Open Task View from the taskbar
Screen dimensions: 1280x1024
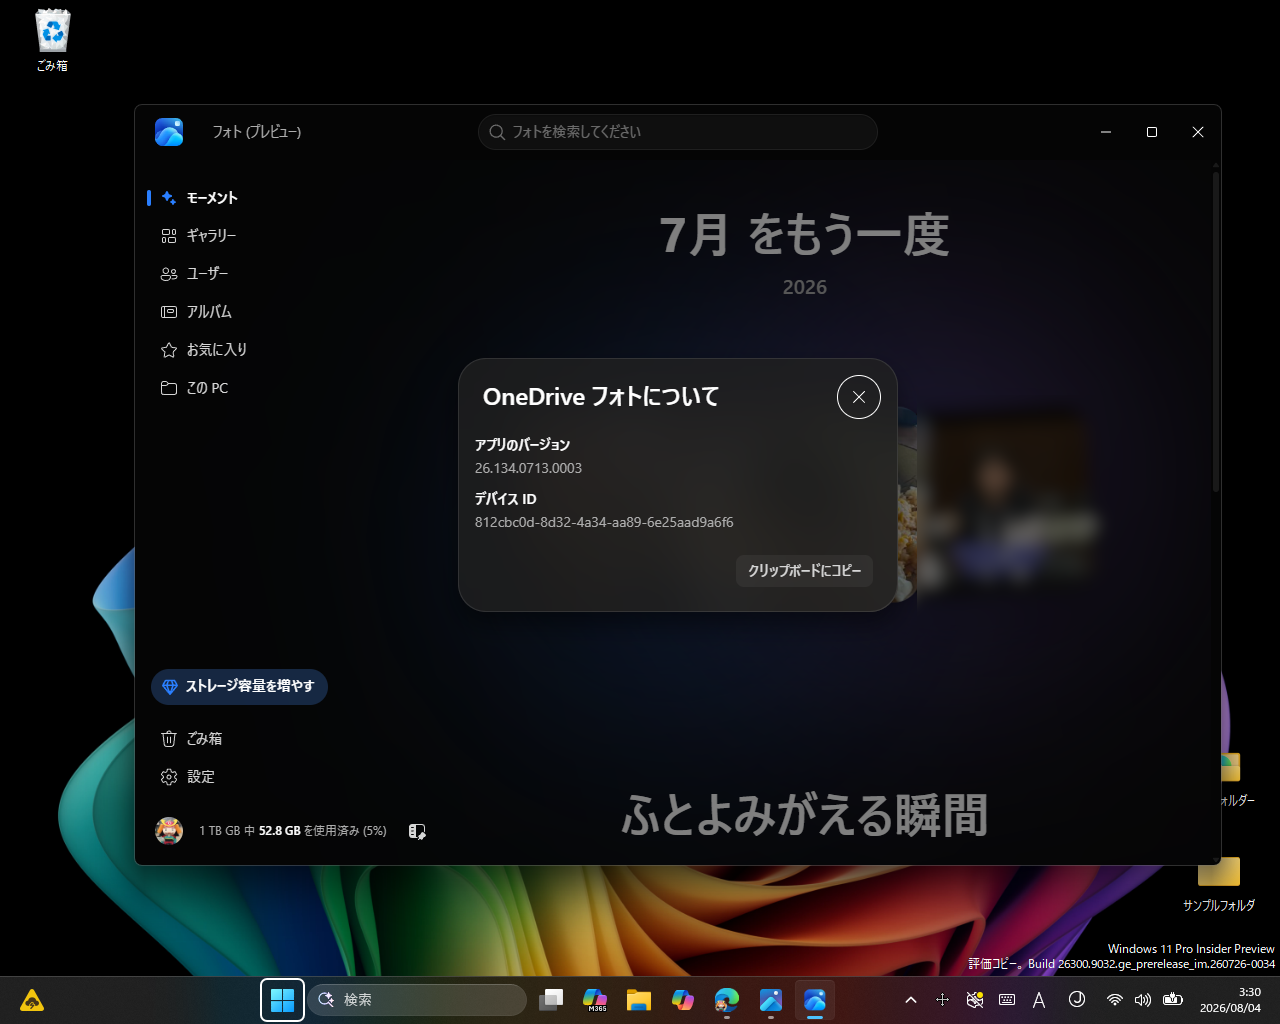coord(551,1000)
